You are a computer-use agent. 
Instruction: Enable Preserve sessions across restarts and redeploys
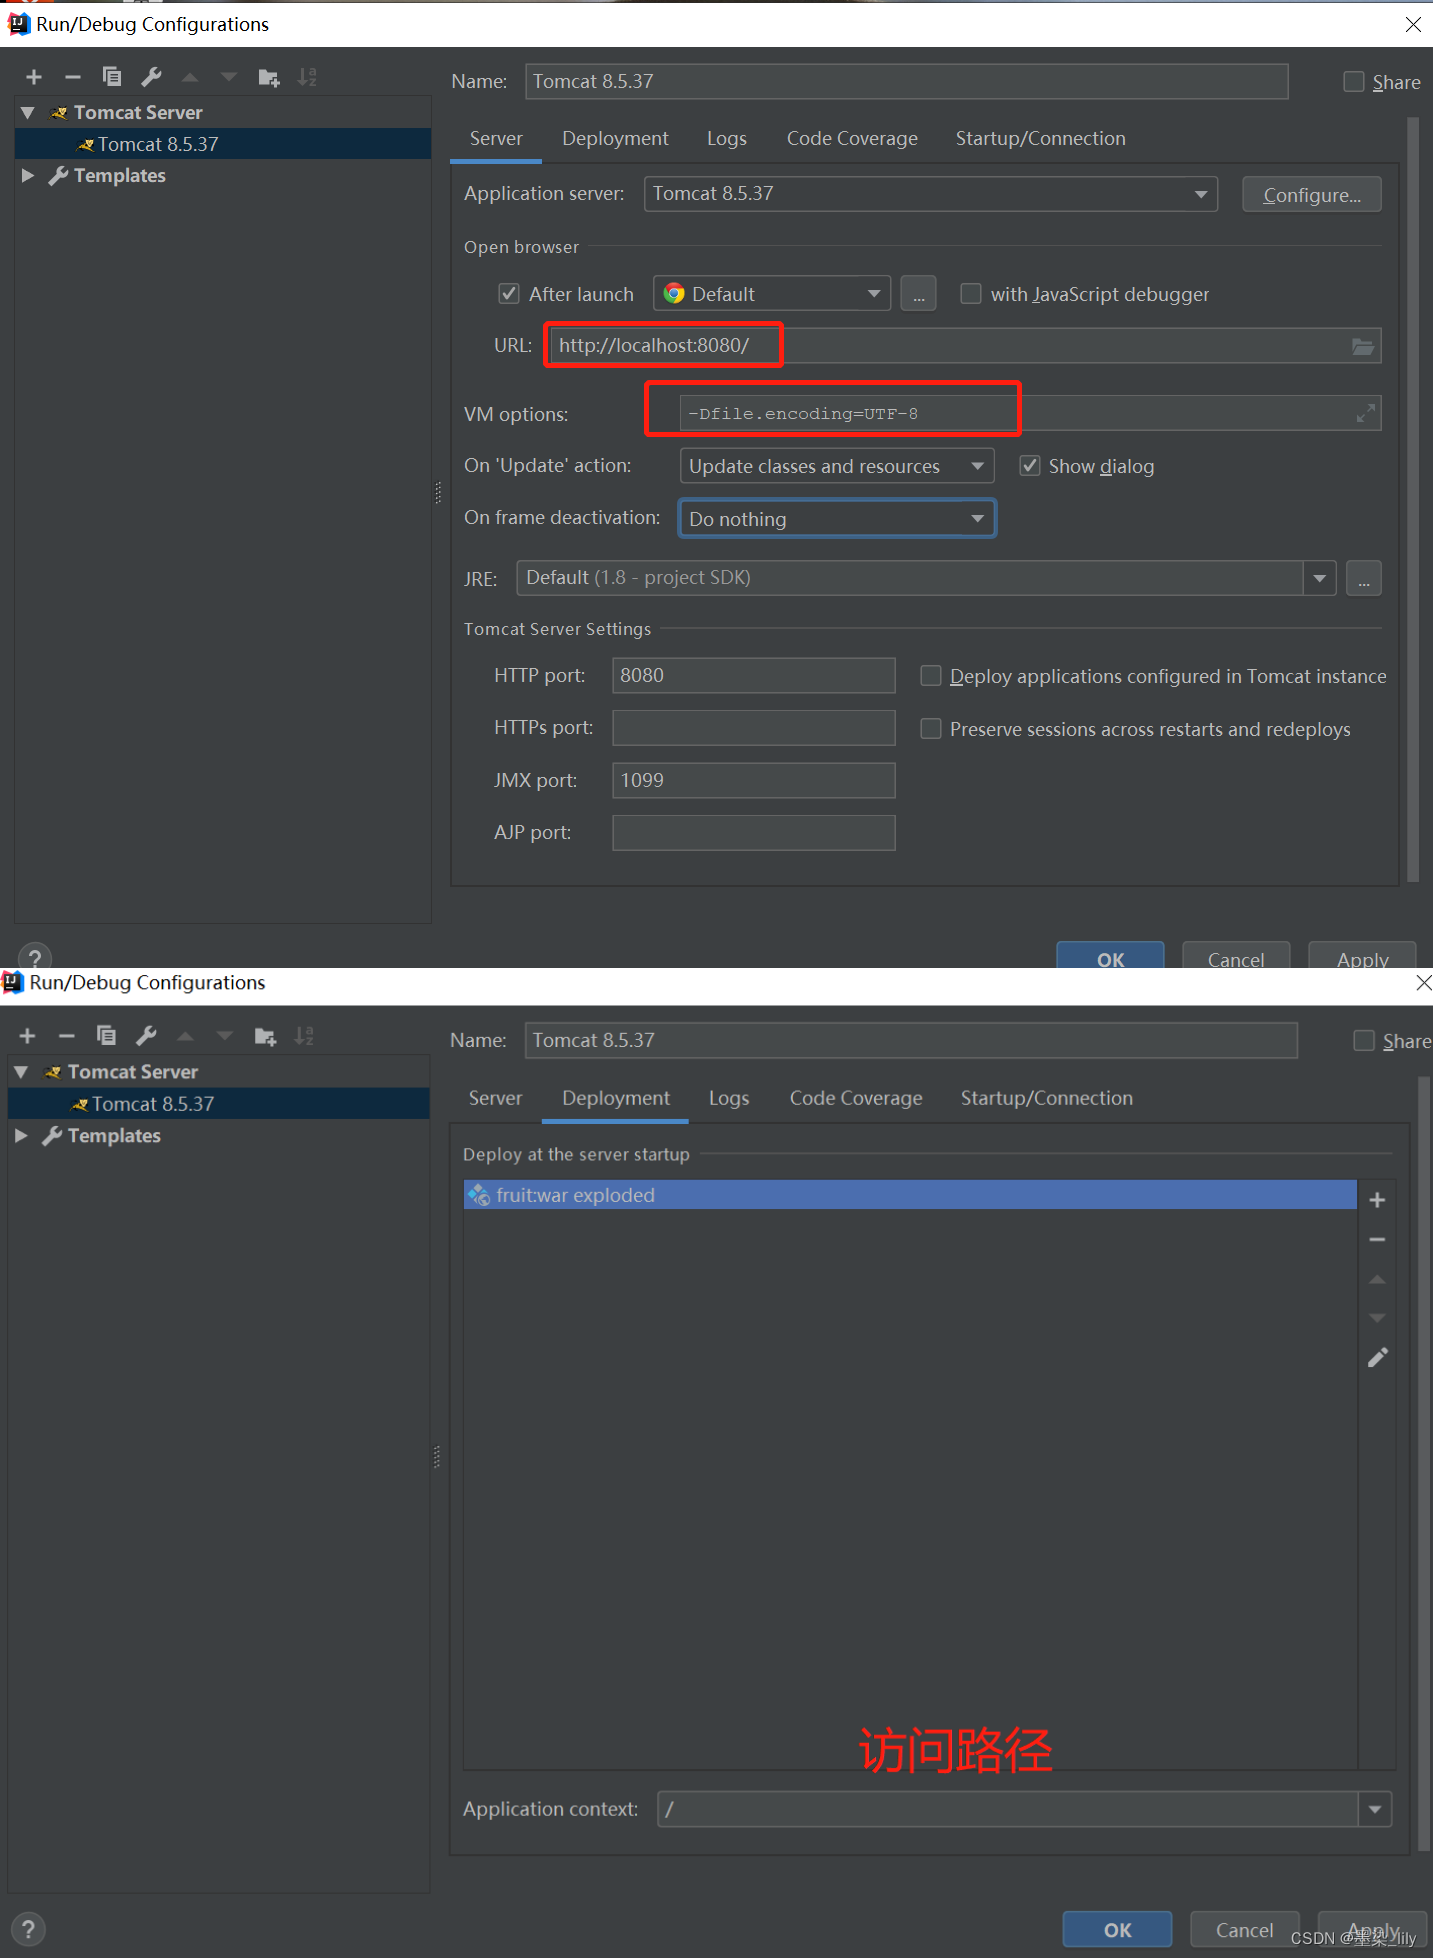pos(930,729)
